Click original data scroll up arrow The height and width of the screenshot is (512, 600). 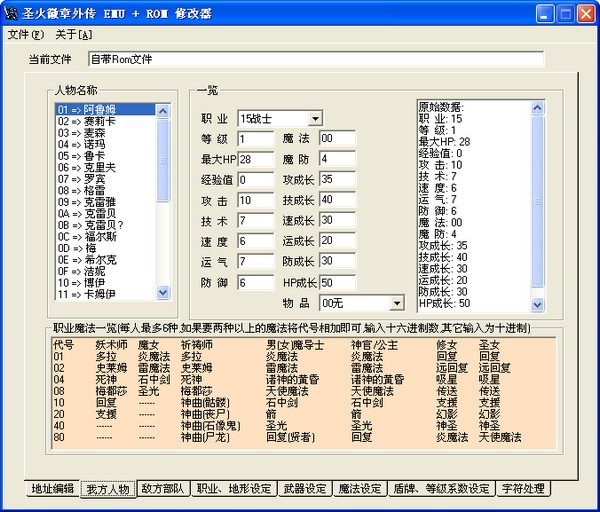pos(537,108)
